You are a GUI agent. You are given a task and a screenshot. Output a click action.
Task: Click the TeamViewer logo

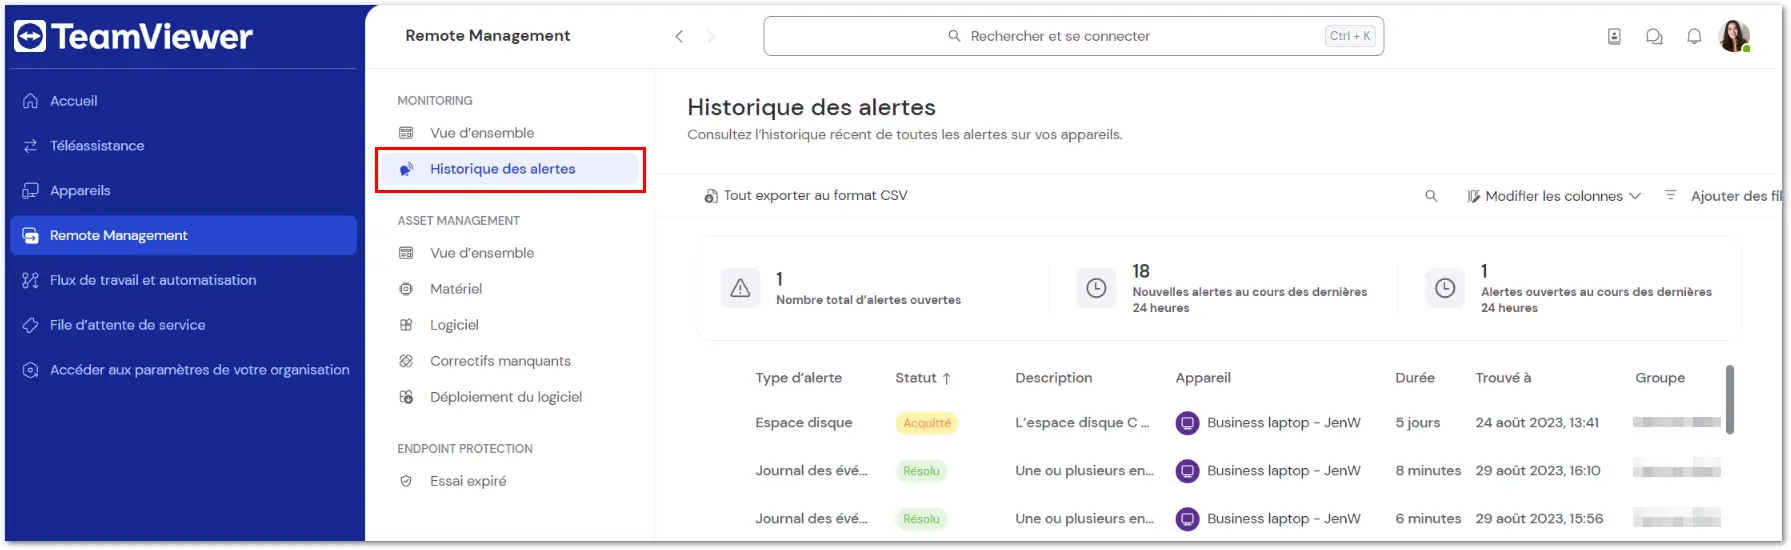(133, 37)
